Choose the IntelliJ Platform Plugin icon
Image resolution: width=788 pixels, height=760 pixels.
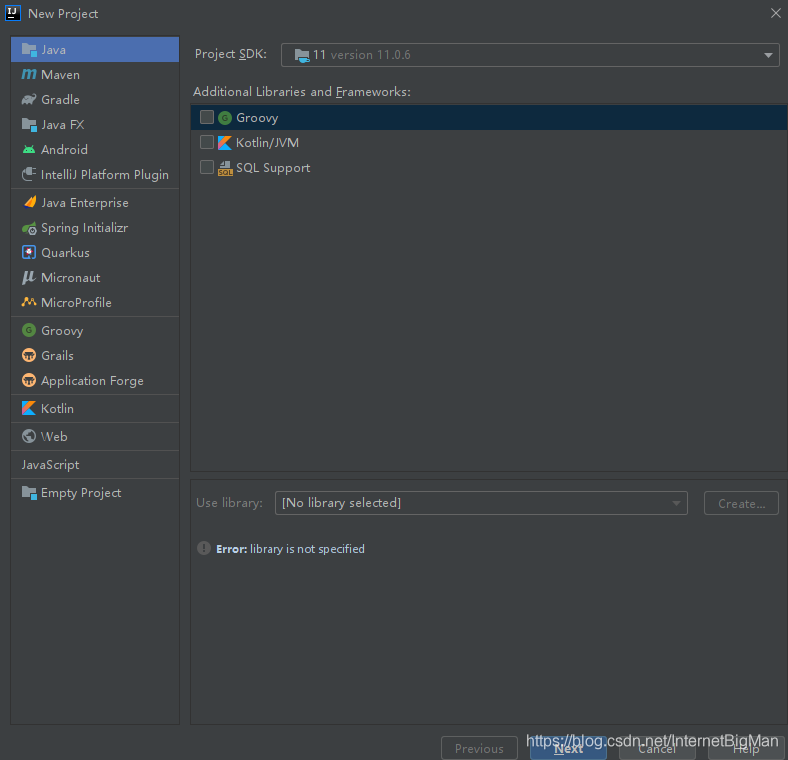(29, 174)
